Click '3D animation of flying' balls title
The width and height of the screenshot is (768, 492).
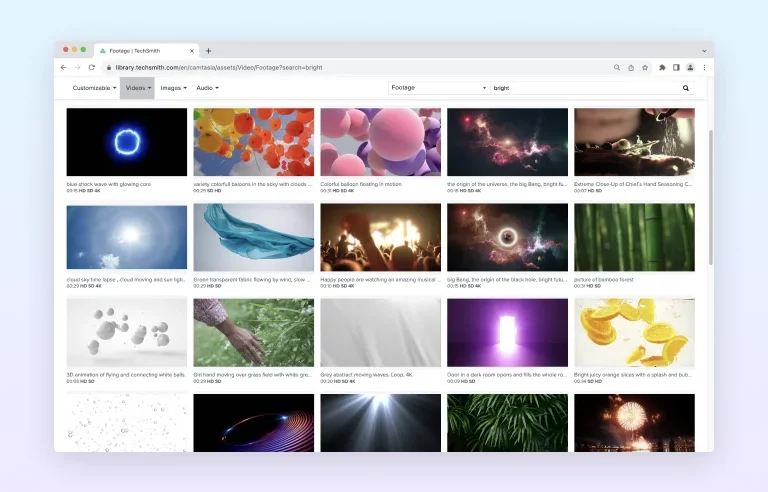coord(126,375)
